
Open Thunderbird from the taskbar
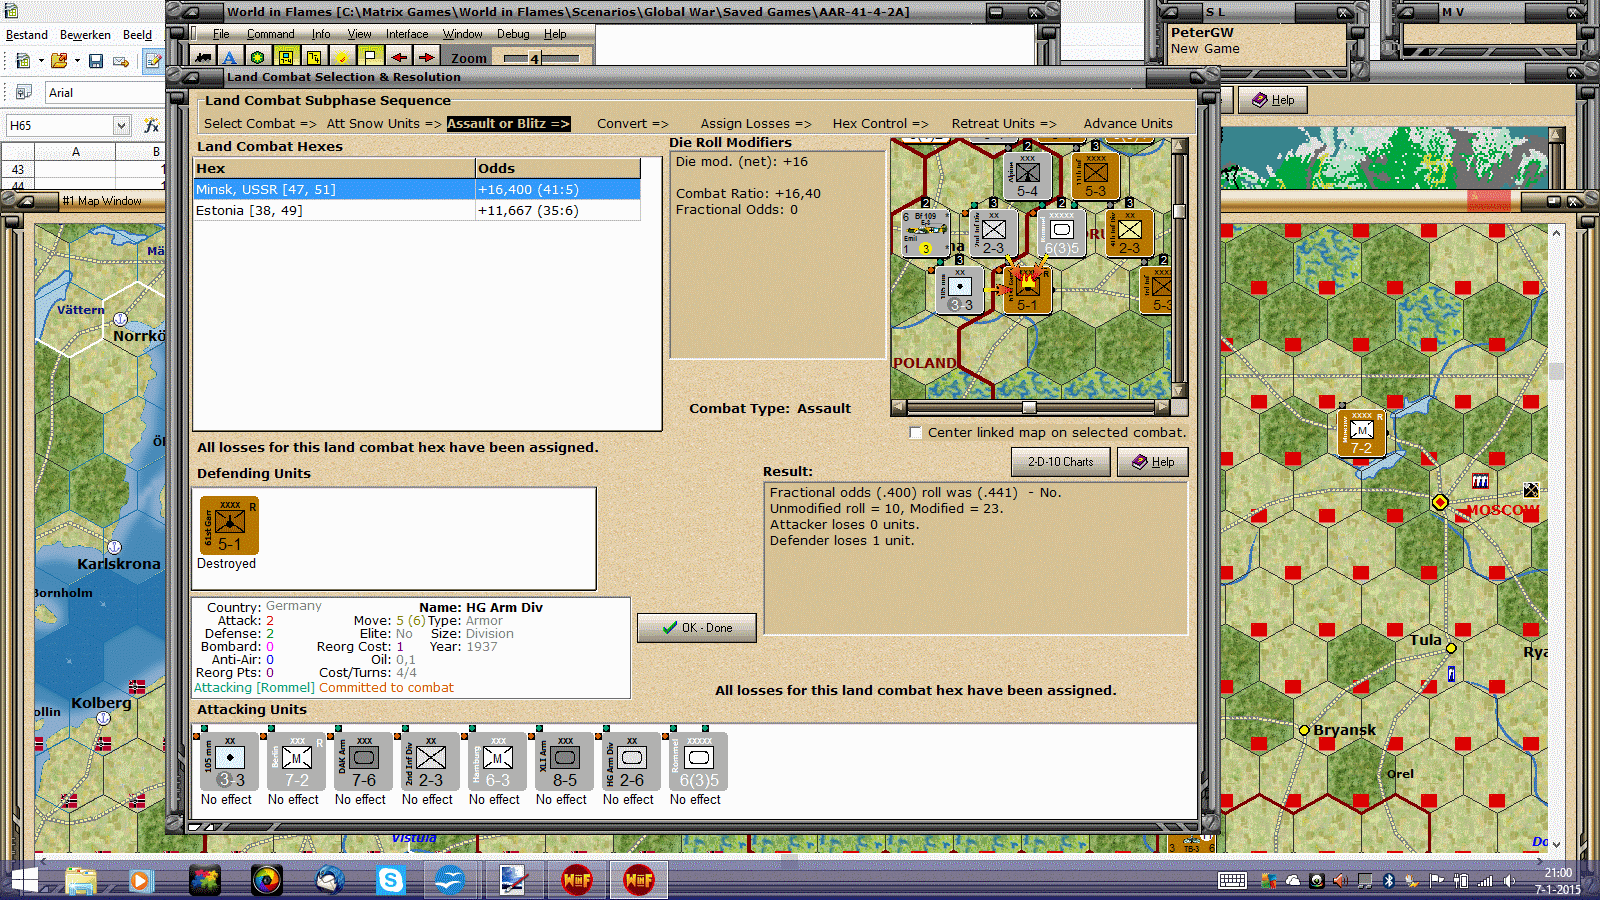point(329,880)
